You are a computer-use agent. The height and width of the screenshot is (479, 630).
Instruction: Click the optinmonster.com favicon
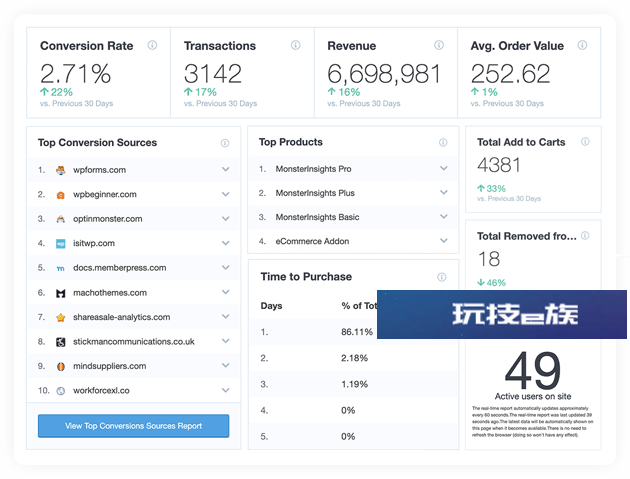click(61, 219)
